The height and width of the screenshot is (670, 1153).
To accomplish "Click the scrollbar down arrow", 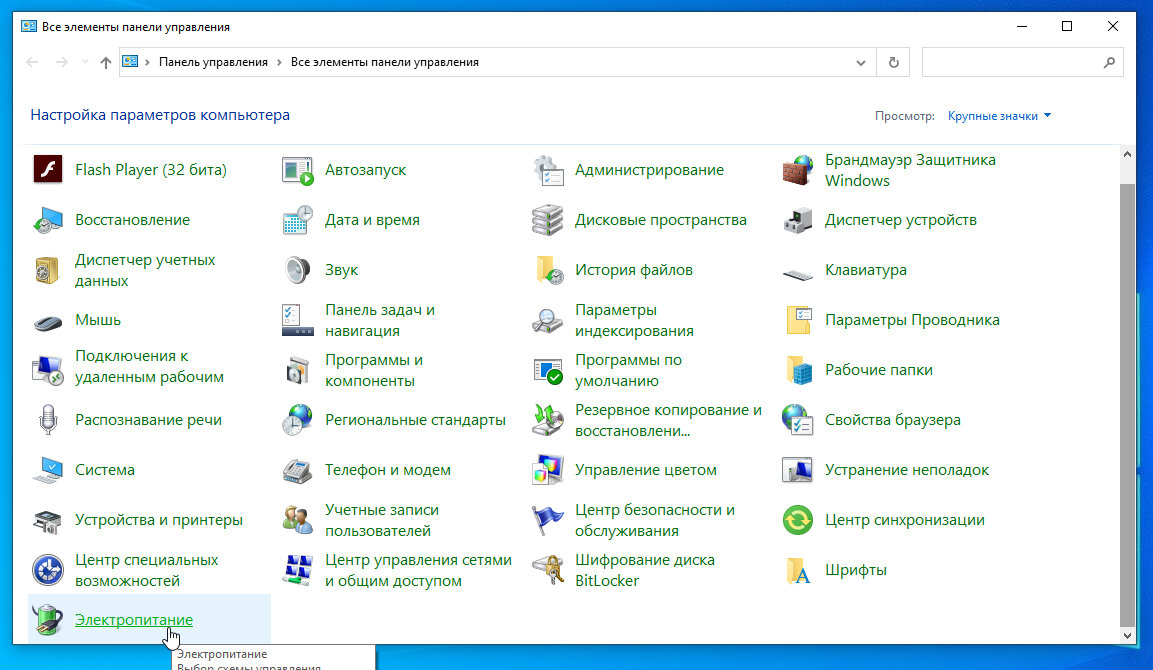I will click(1127, 635).
